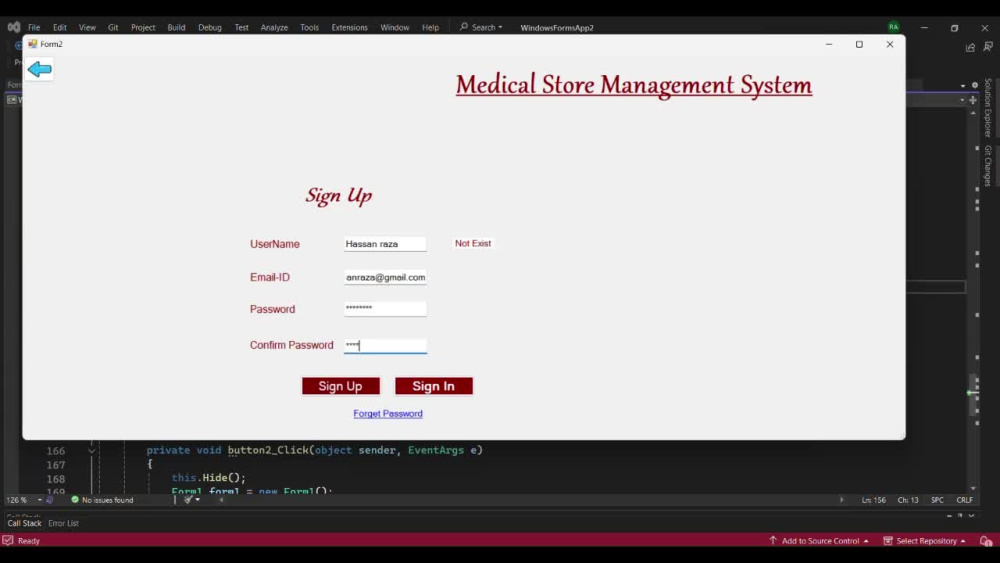The image size is (1000, 563).
Task: Switch to the Call Stack tab
Action: 24,523
